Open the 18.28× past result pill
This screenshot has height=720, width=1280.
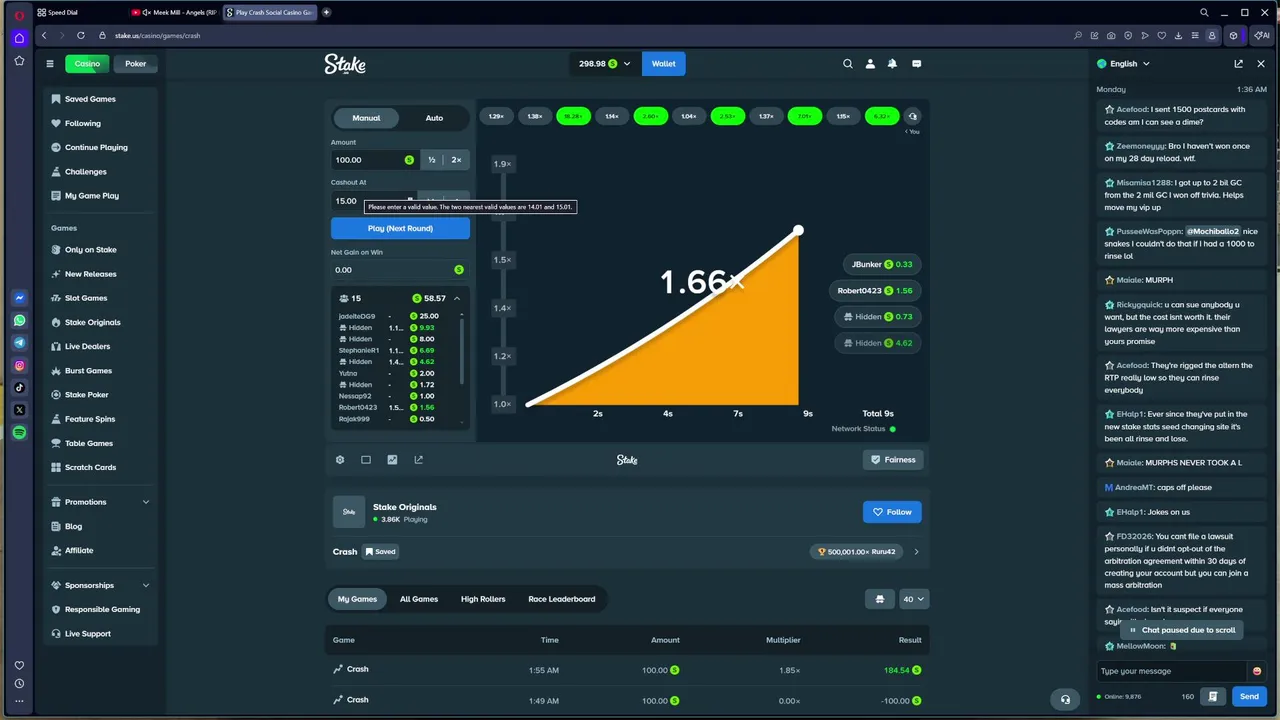[573, 116]
